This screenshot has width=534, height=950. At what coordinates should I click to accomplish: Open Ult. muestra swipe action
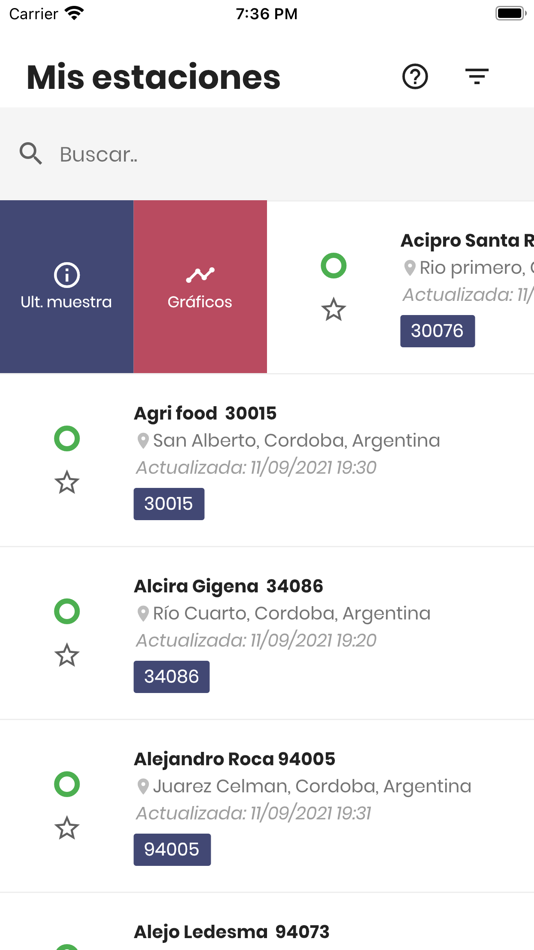click(x=67, y=287)
